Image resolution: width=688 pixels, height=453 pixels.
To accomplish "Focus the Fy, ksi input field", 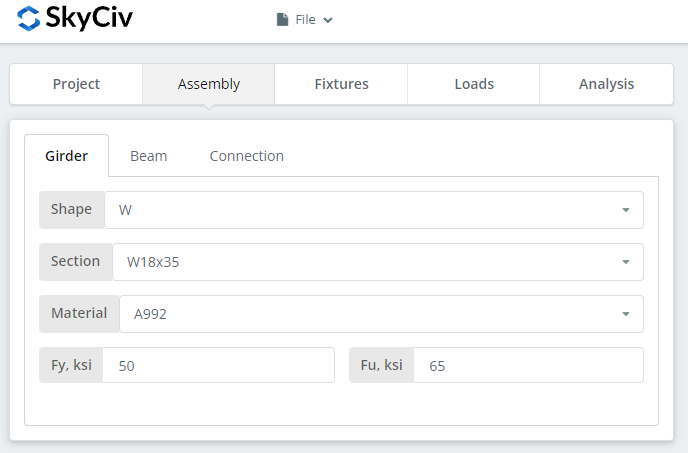I will (x=219, y=365).
